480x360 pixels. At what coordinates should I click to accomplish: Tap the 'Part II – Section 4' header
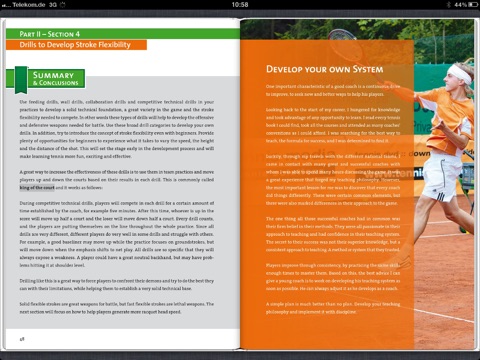49,34
